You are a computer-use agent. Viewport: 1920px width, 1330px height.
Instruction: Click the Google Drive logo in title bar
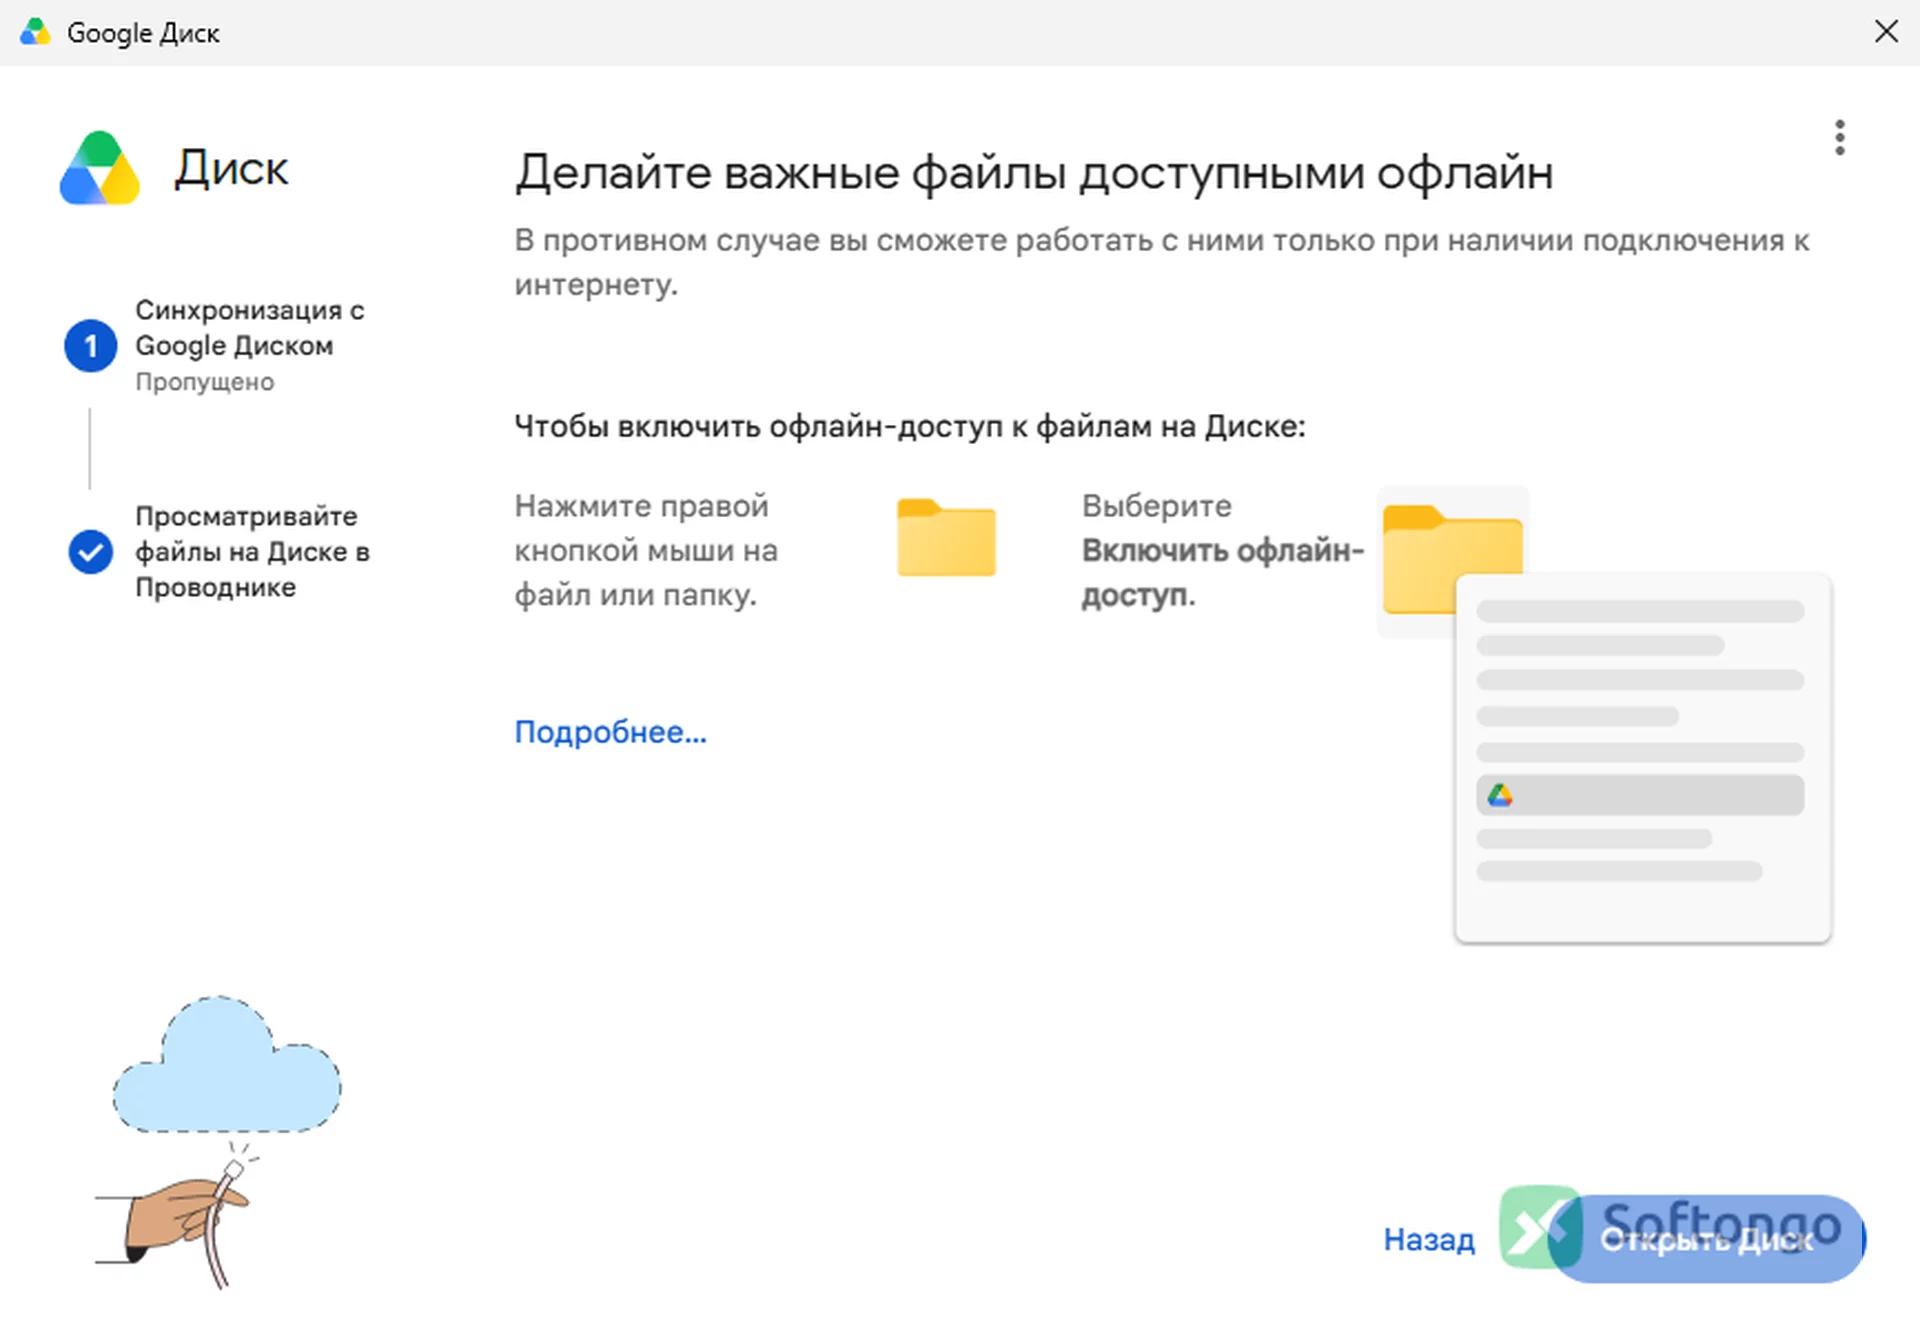[x=35, y=32]
